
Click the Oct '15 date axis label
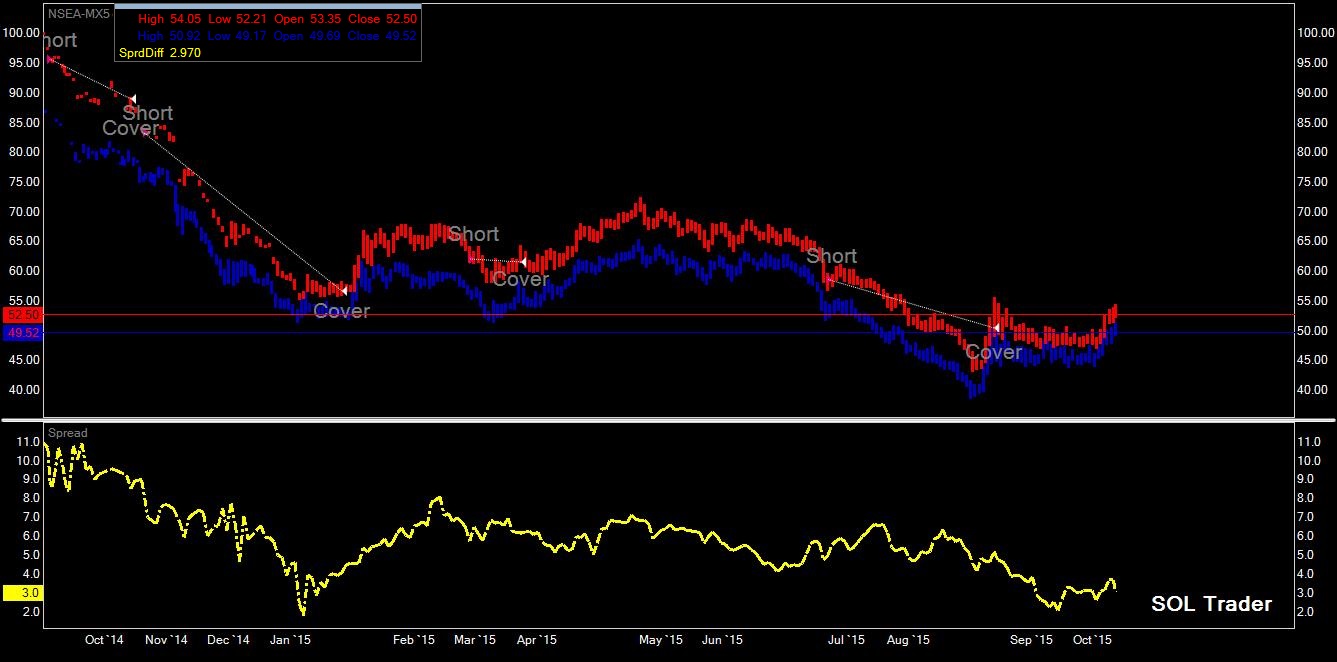click(x=1093, y=640)
